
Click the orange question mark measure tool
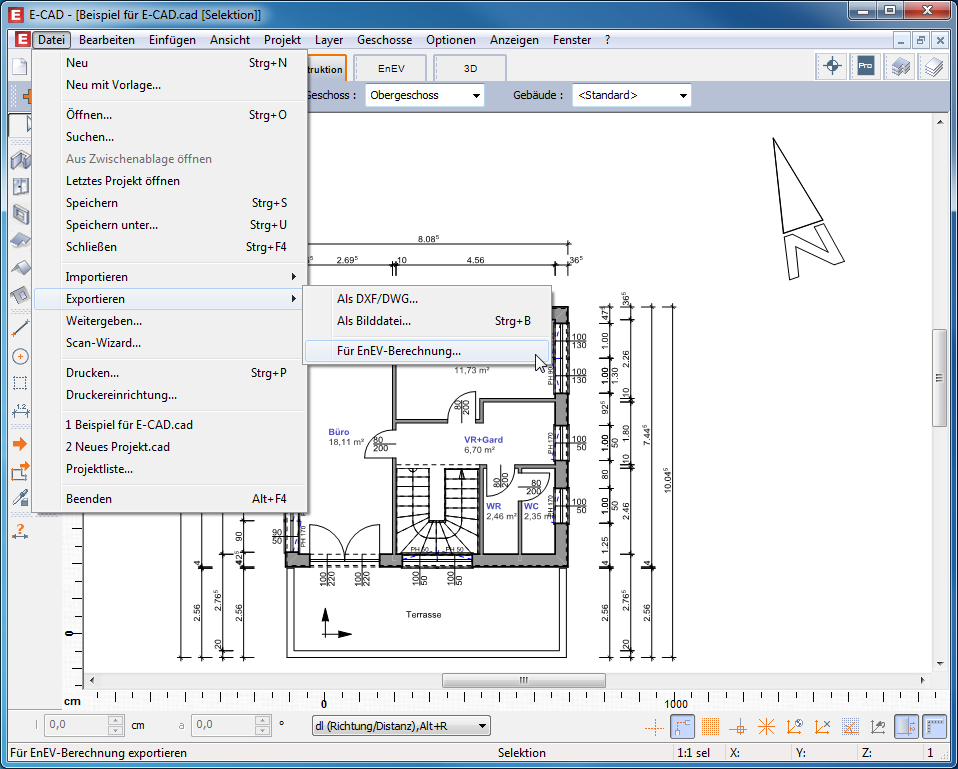(x=20, y=531)
